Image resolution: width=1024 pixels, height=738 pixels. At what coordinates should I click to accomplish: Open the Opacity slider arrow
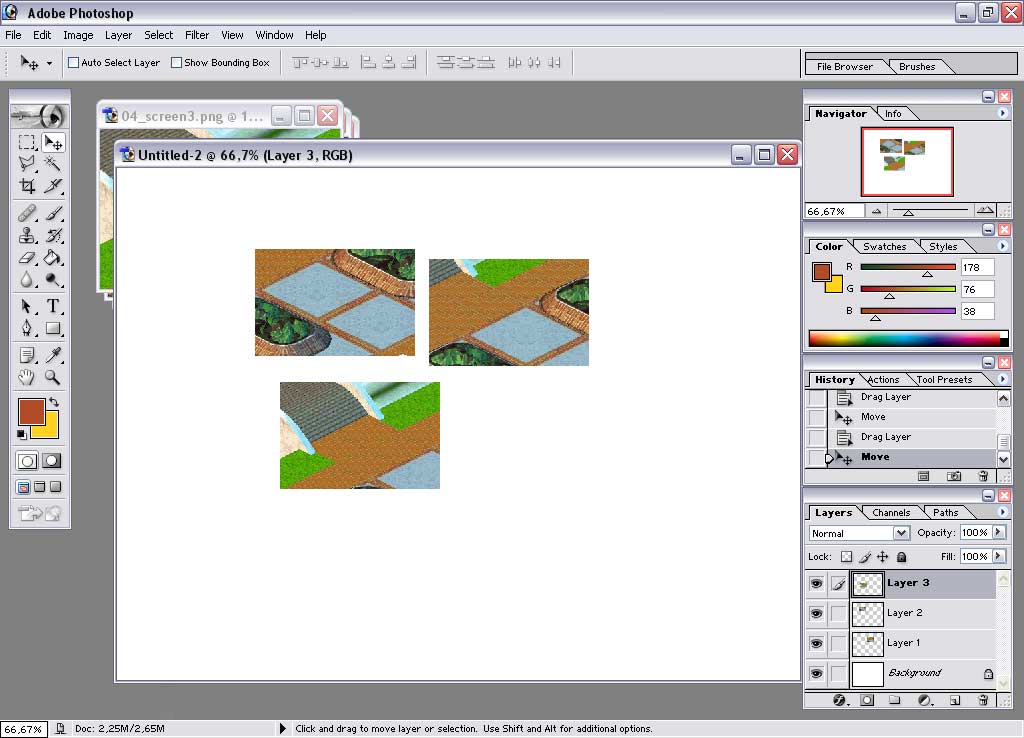point(999,532)
